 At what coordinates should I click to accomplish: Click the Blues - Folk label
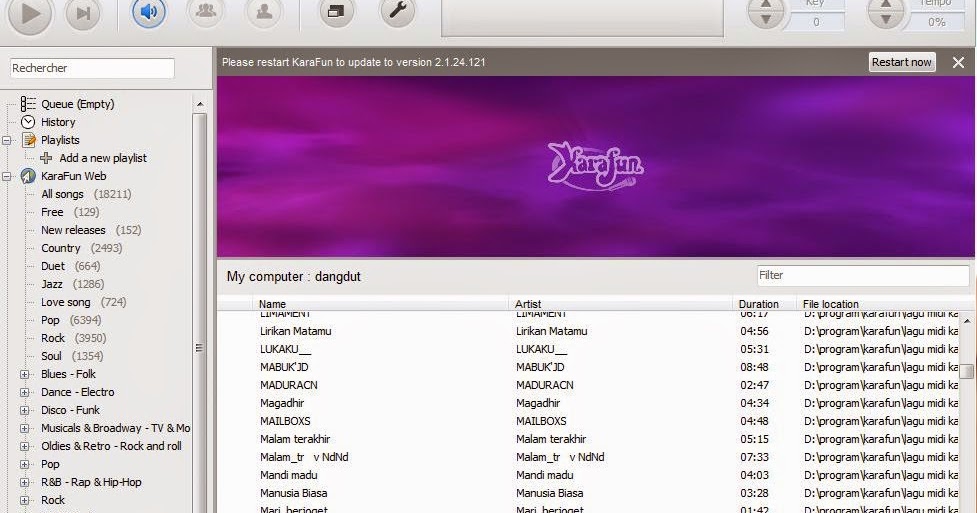(x=68, y=374)
